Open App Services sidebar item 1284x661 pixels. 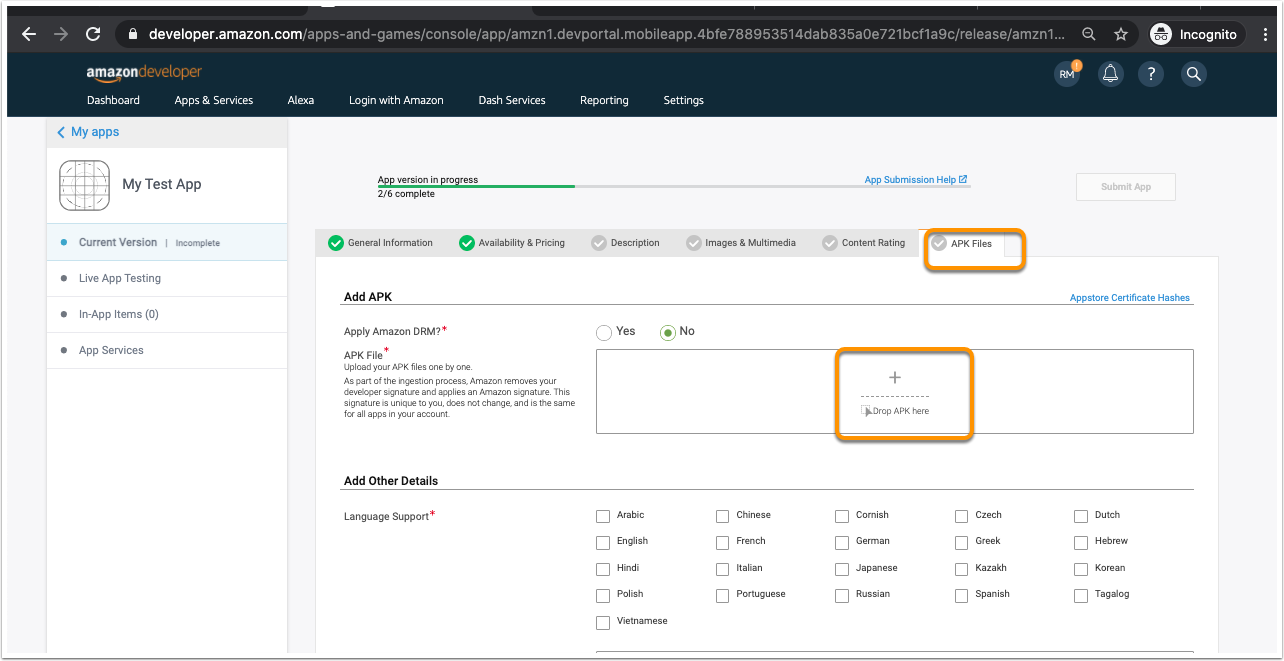tap(167, 350)
